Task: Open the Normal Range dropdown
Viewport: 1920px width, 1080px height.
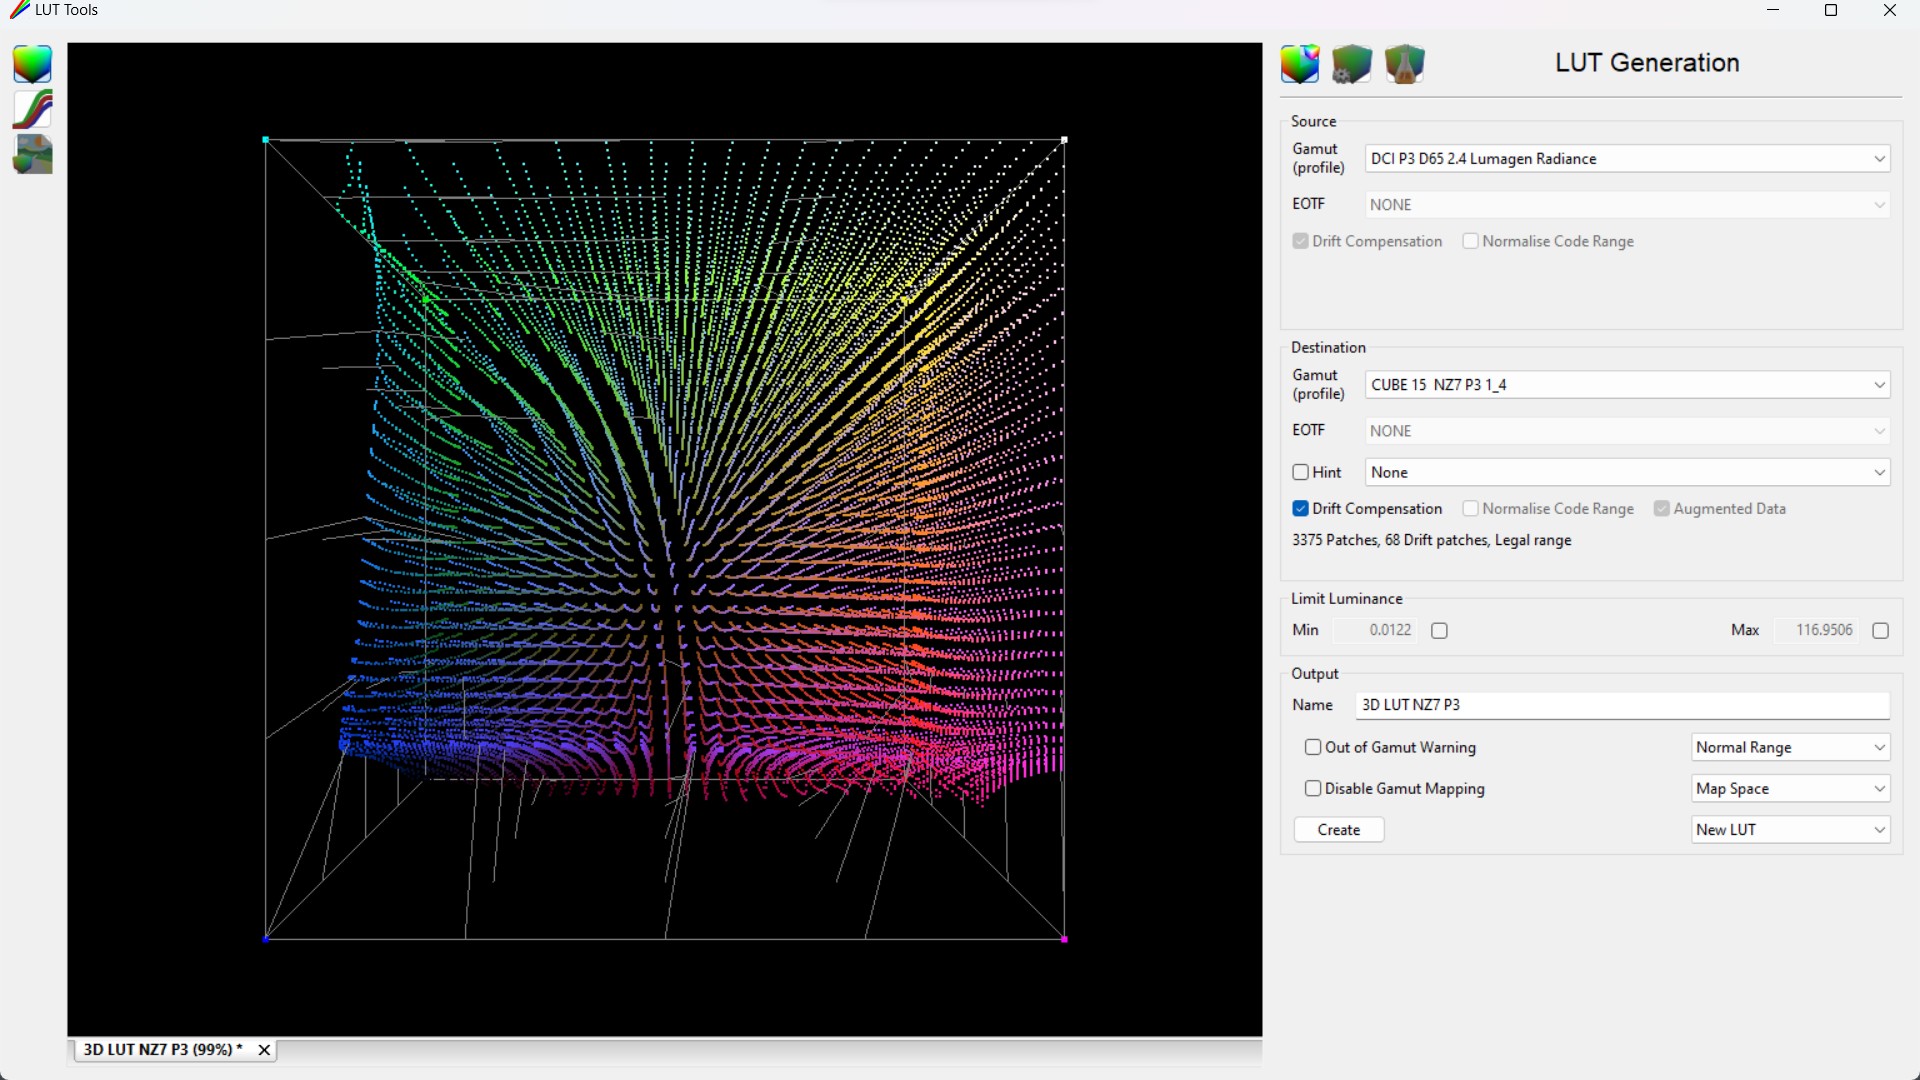Action: coord(1789,747)
